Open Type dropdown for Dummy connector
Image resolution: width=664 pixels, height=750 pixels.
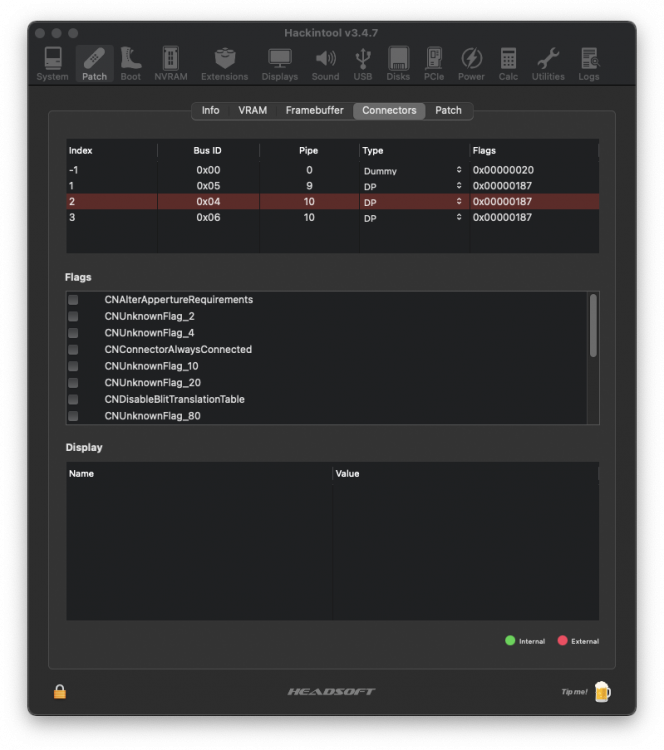coord(413,170)
